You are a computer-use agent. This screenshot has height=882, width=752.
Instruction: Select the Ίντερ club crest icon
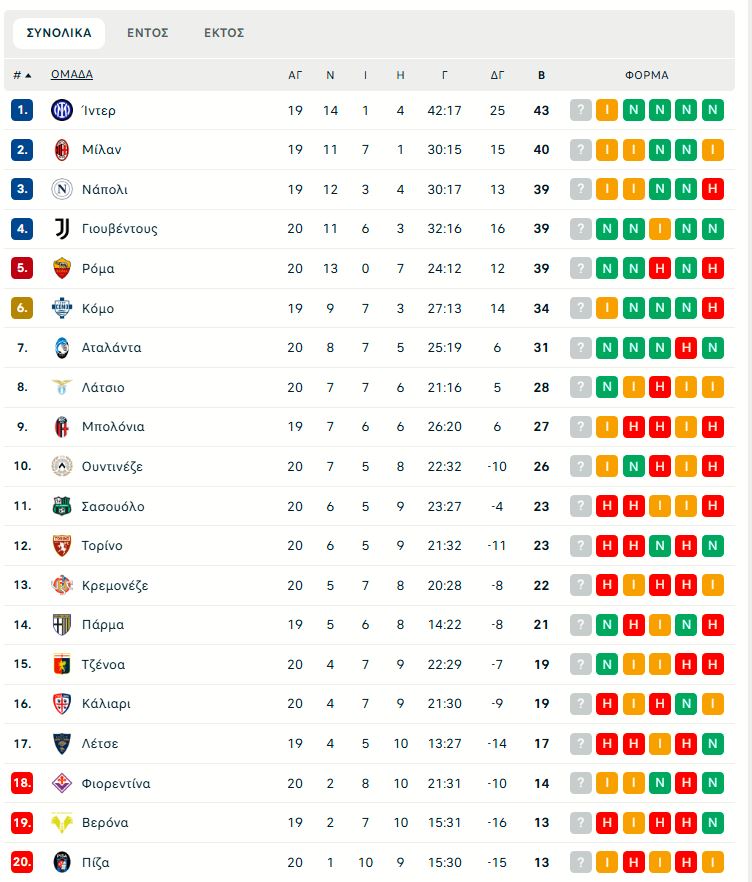pyautogui.click(x=62, y=111)
